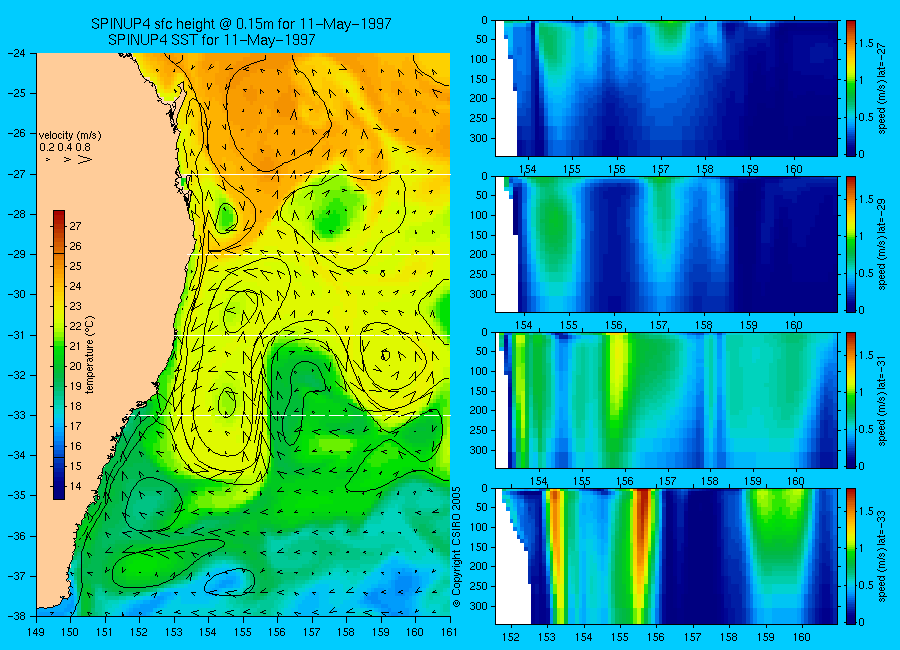Click the 22 value on the temperature scale
The width and height of the screenshot is (900, 650).
tap(75, 326)
